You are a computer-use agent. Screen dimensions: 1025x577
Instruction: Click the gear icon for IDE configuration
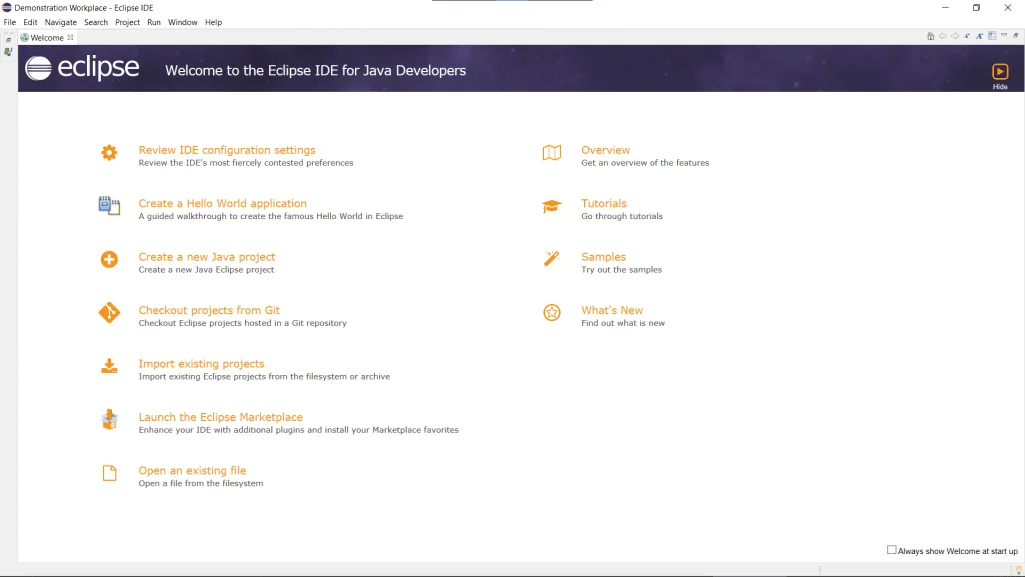(x=109, y=152)
